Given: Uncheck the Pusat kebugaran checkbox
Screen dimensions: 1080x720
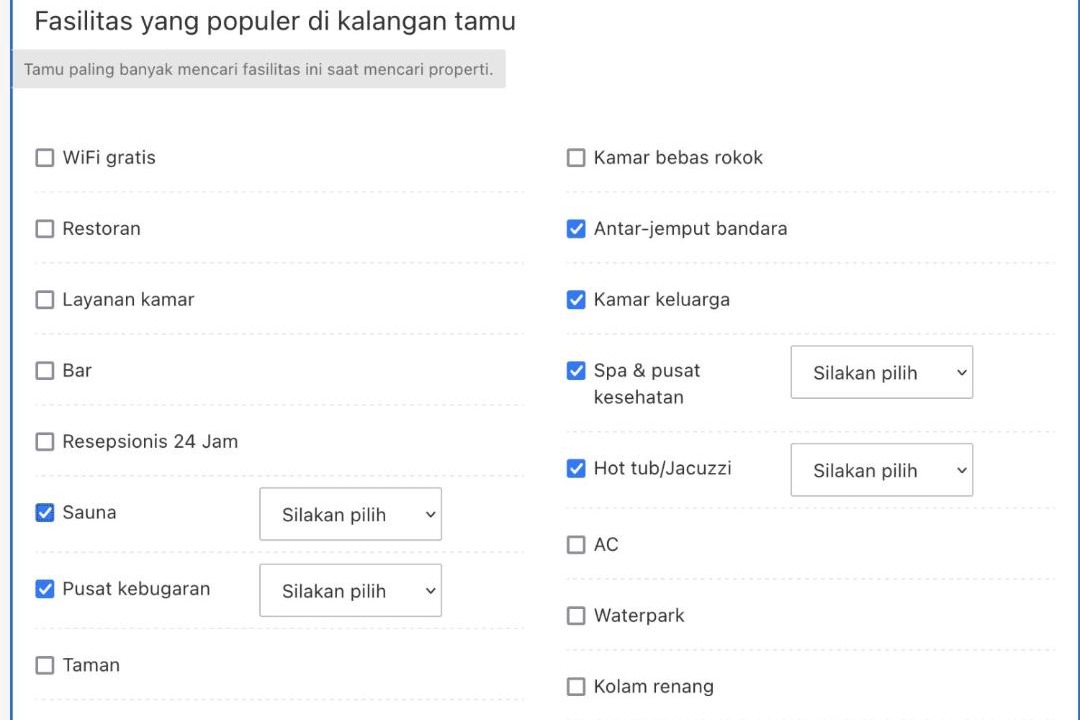Looking at the screenshot, I should point(45,589).
